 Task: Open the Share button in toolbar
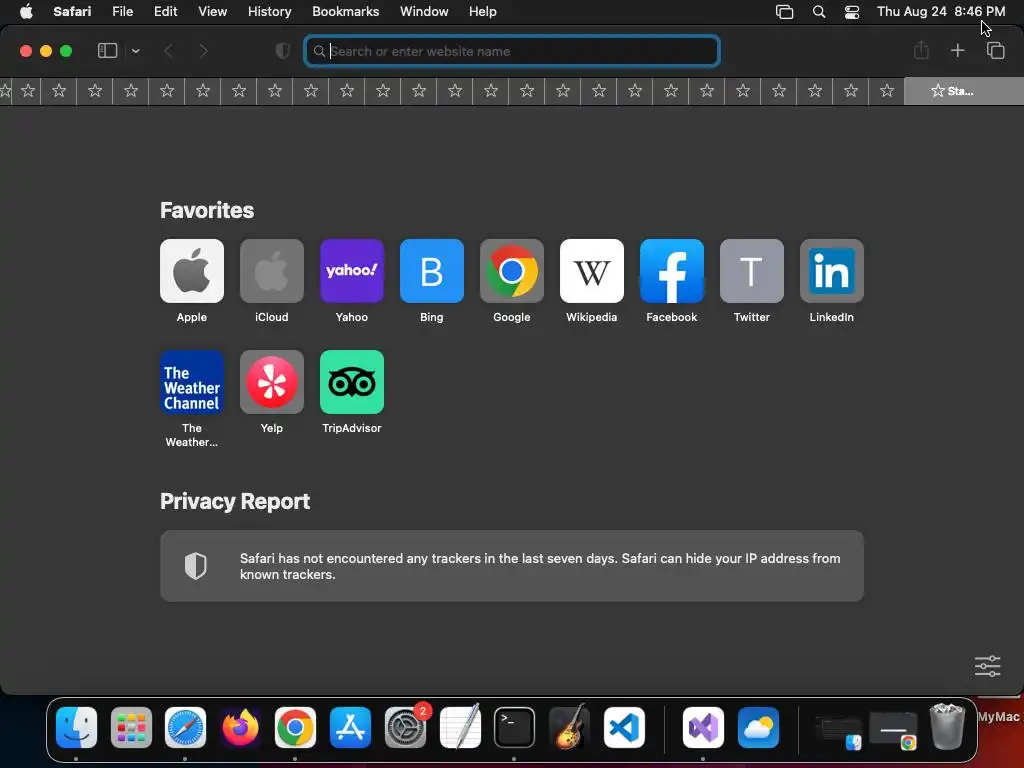point(921,50)
